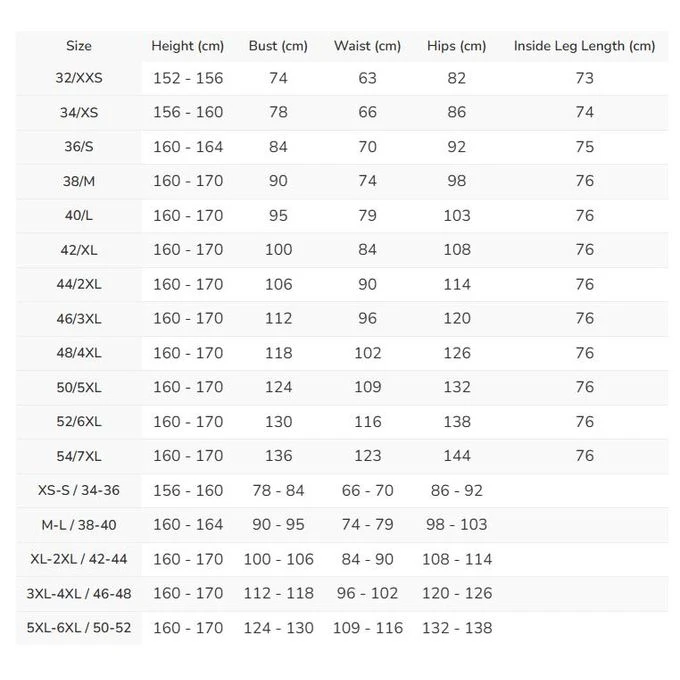Click the 5XL-6XL / 50-52 row label

(x=79, y=628)
